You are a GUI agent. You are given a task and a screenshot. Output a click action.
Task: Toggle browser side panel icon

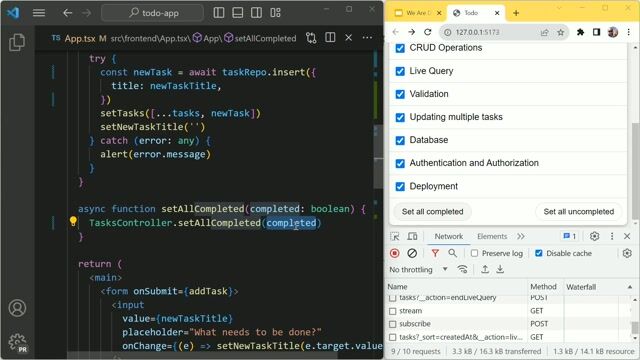[x=596, y=32]
